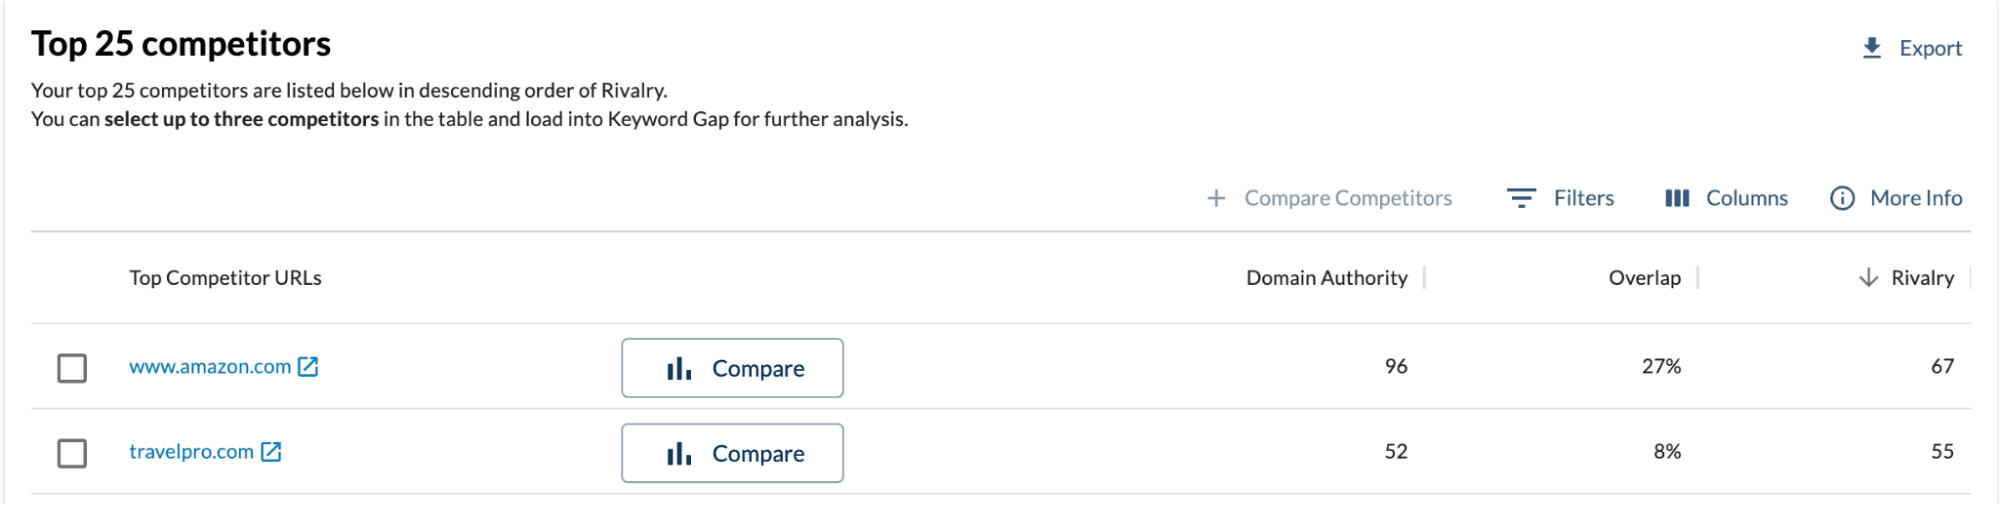Open external link icon beside travelpro.com
Screen dimensions: 1999x505
(x=271, y=452)
